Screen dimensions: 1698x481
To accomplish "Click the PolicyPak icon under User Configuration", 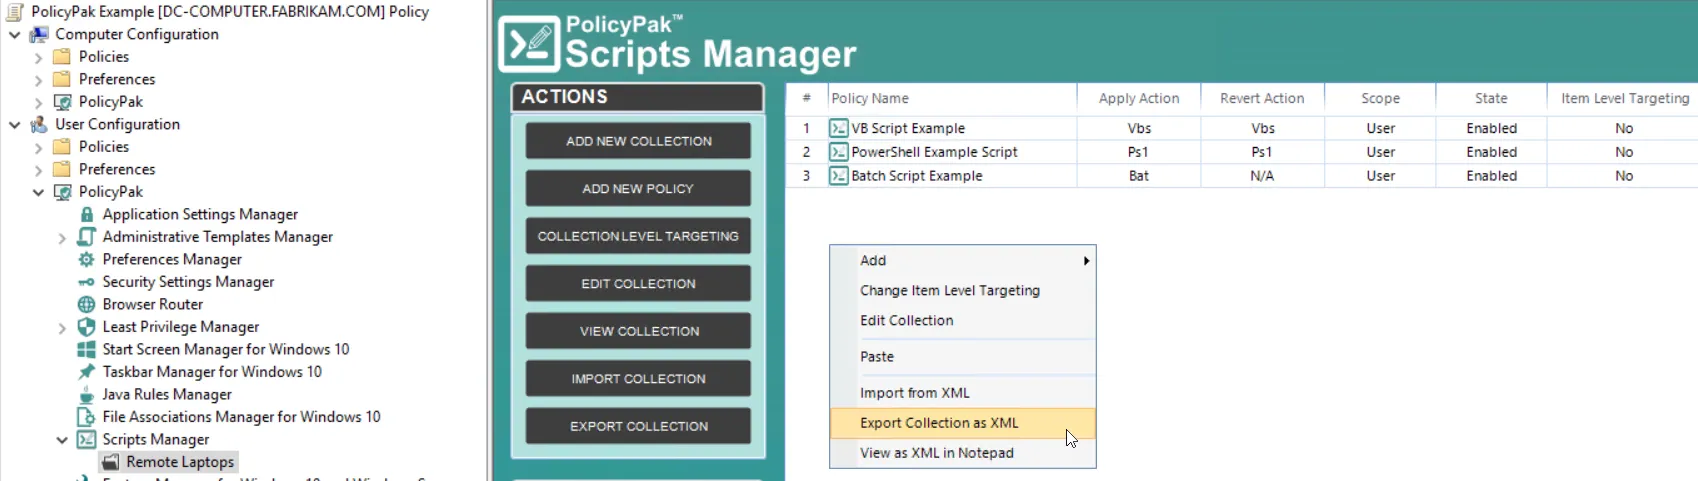I will coord(62,192).
